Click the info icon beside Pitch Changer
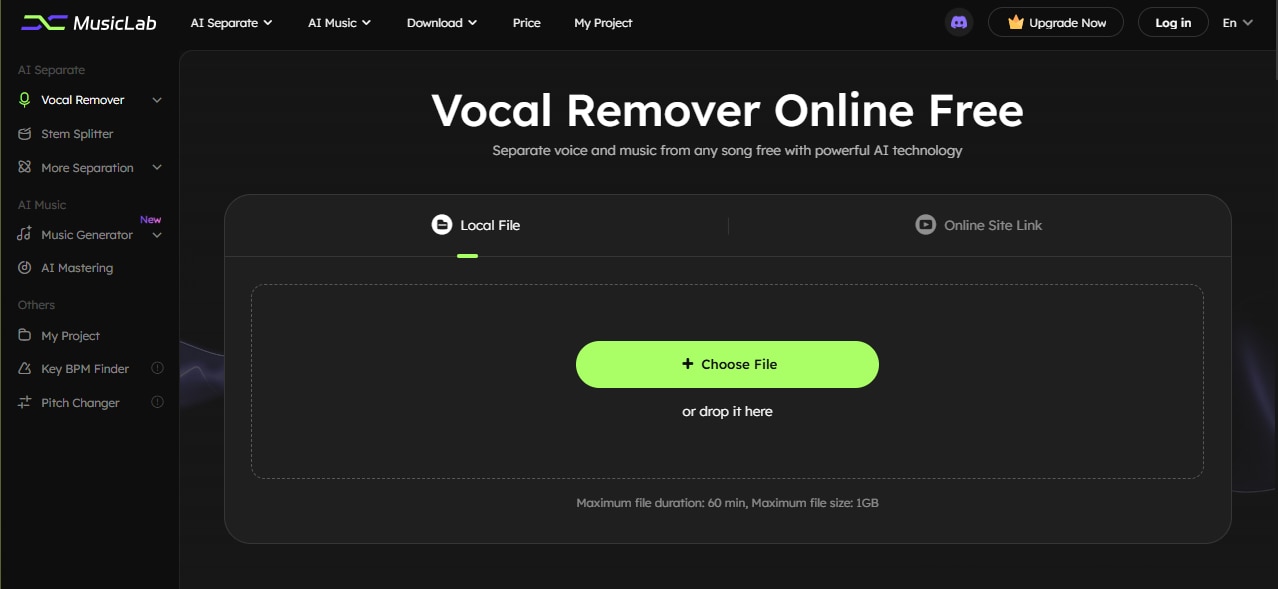 [157, 402]
